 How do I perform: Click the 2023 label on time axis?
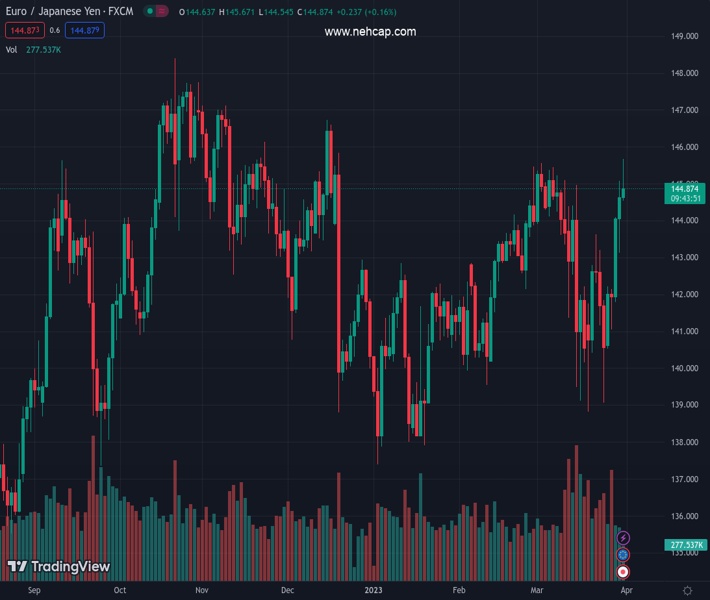click(x=372, y=591)
